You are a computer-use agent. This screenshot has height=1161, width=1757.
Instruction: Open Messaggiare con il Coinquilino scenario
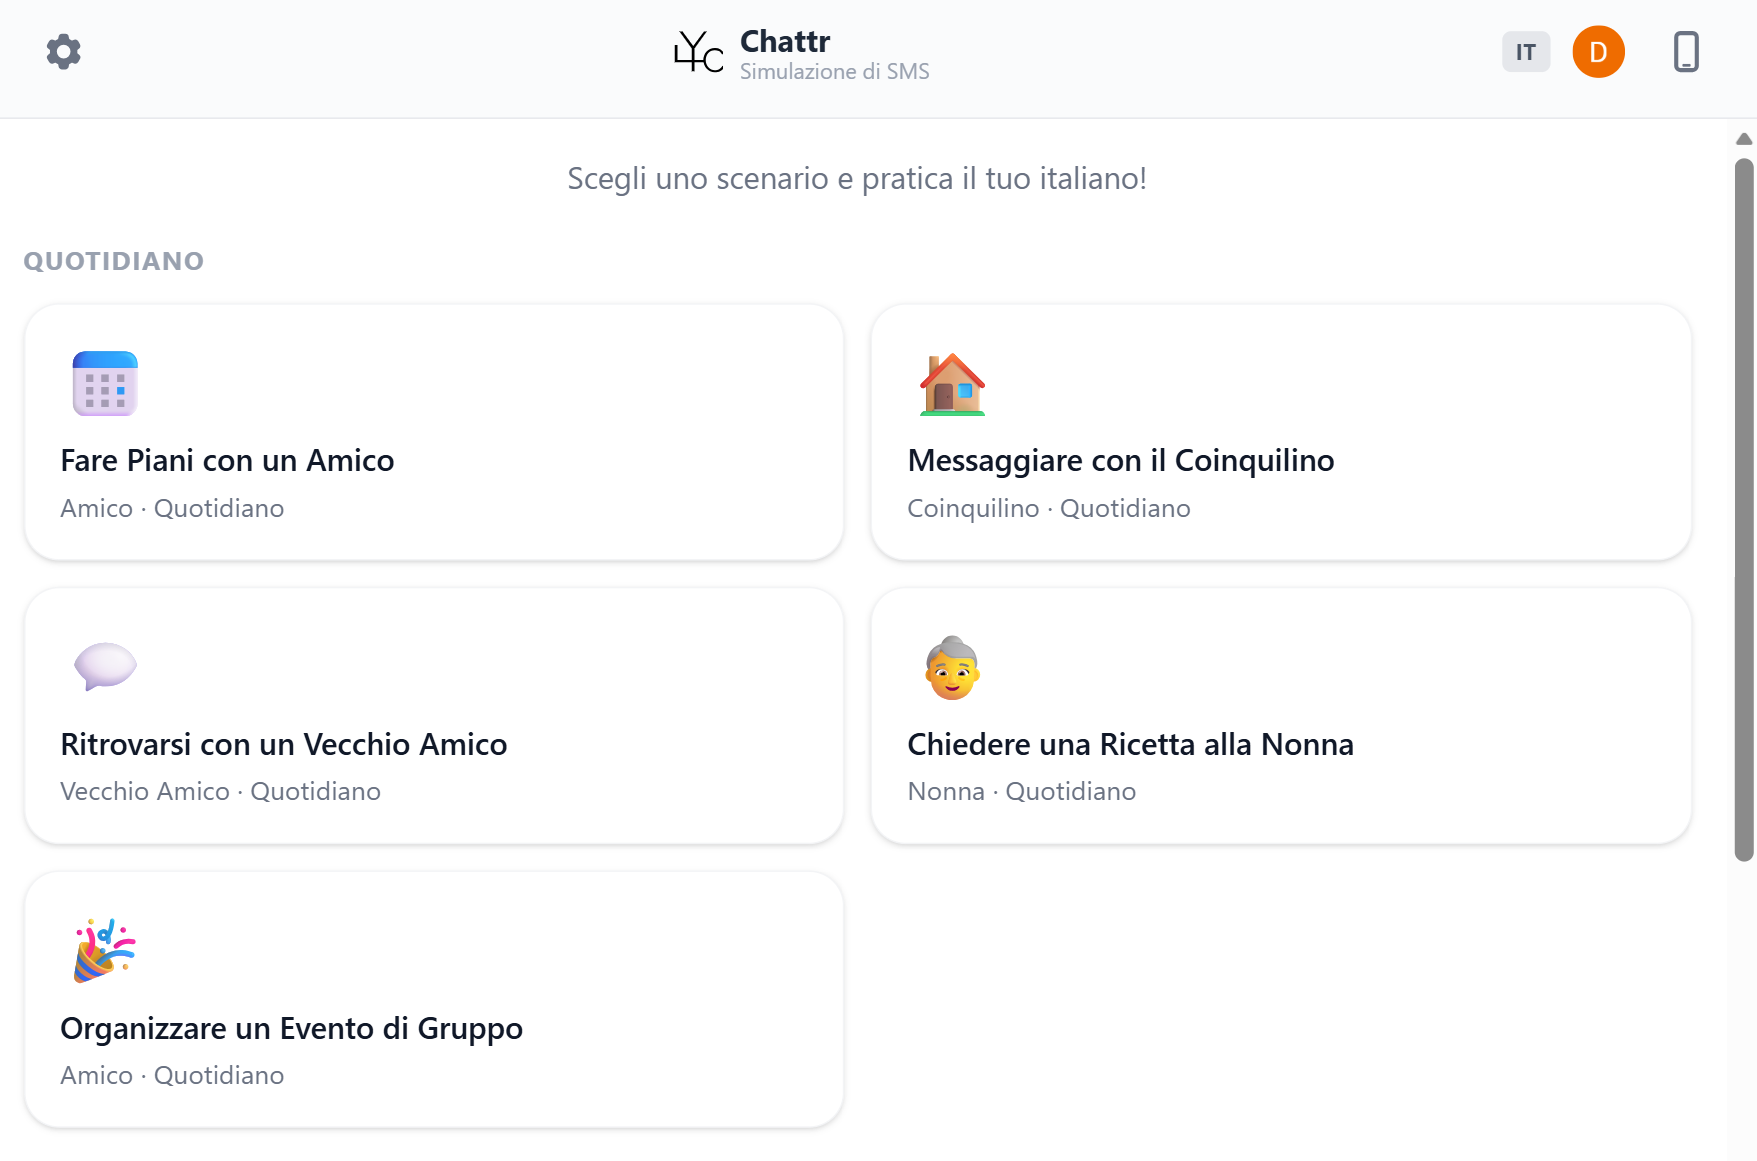point(1281,432)
